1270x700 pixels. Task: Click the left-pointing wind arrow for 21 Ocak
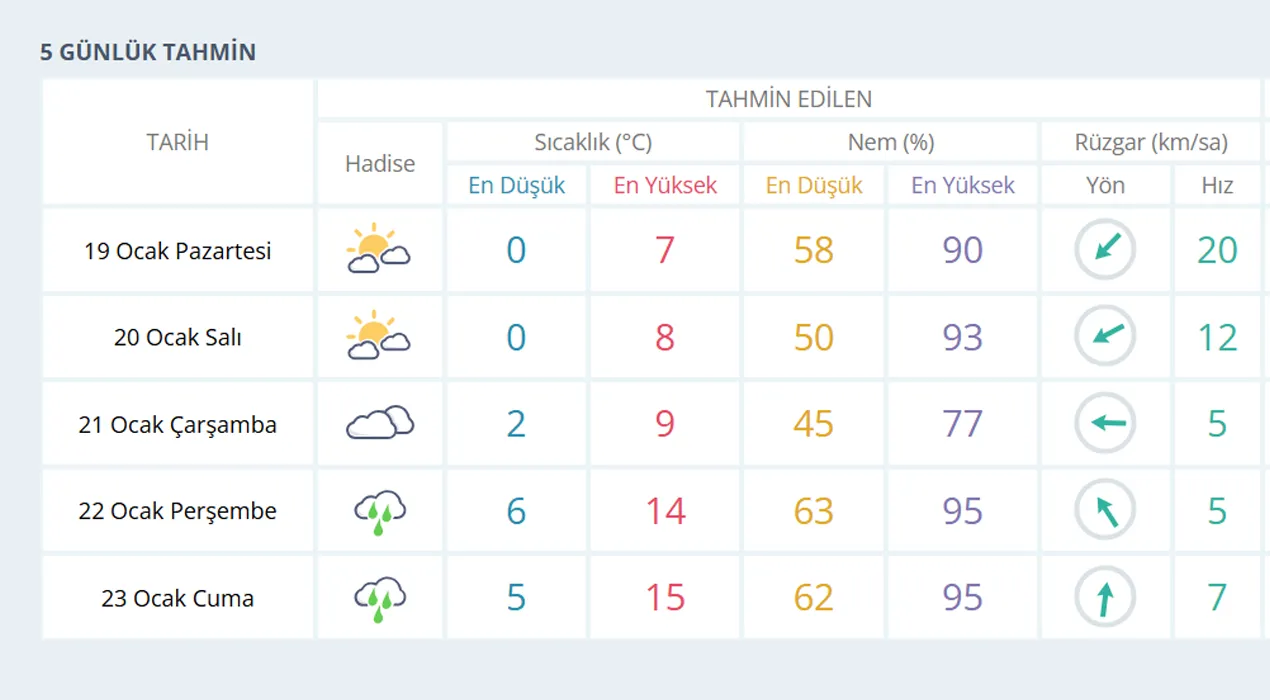pyautogui.click(x=1105, y=423)
